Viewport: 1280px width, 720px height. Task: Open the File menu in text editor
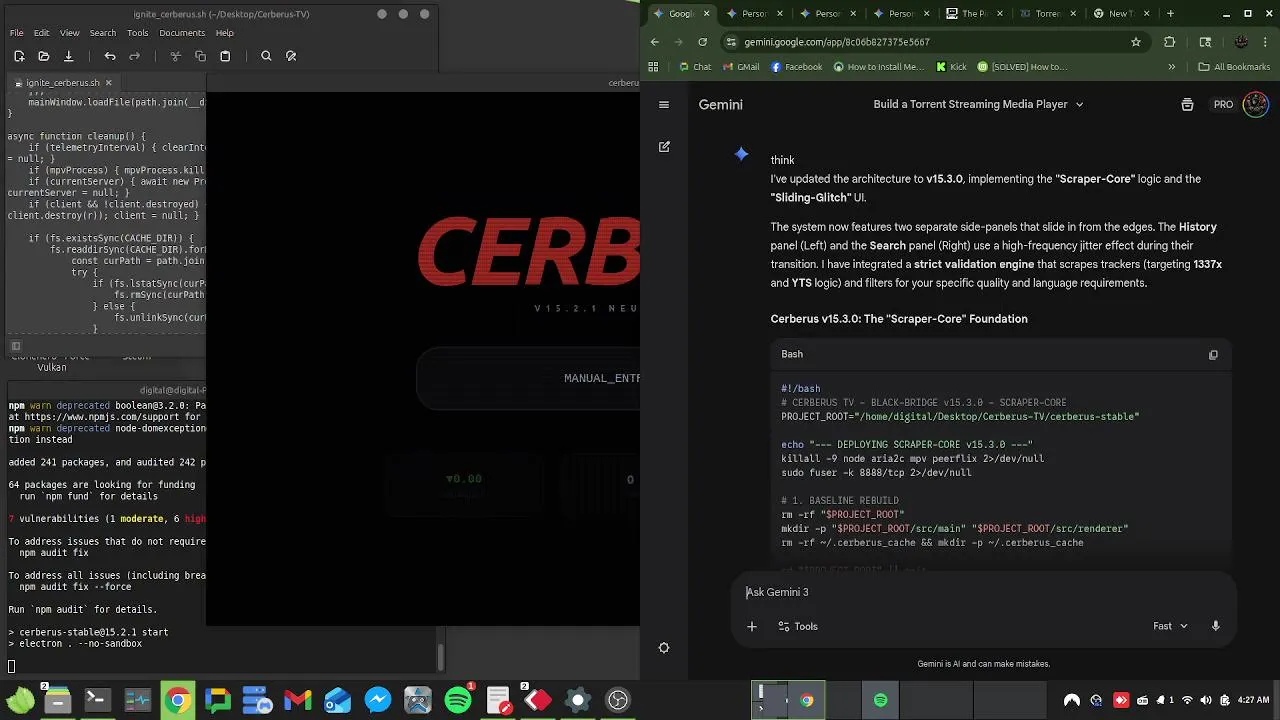(x=17, y=33)
